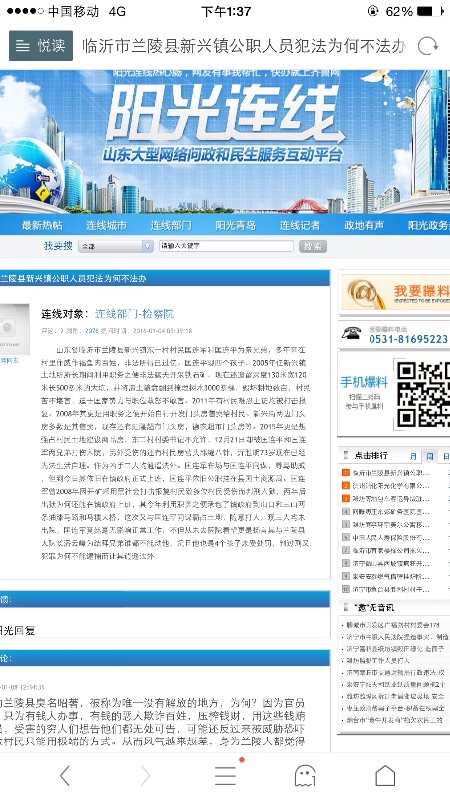Open the 连线部门 nav item
This screenshot has width=450, height=800.
[x=171, y=225]
